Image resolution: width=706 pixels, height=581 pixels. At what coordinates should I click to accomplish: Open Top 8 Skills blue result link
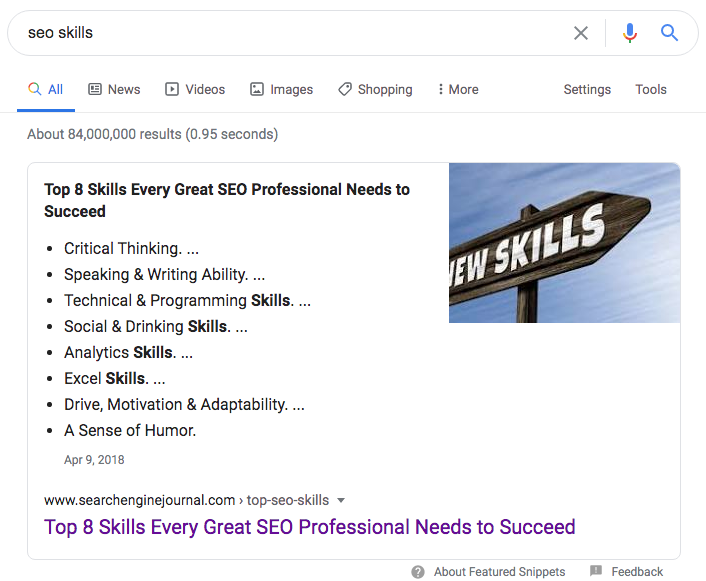(x=310, y=527)
